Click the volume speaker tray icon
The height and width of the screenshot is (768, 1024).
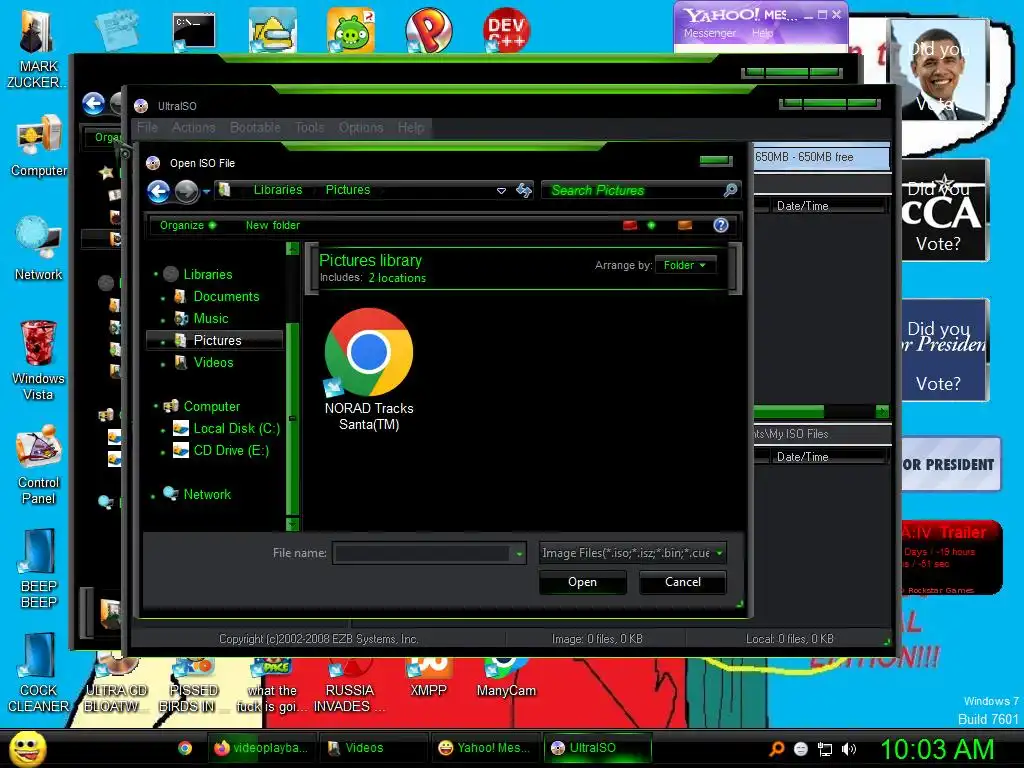click(x=848, y=749)
